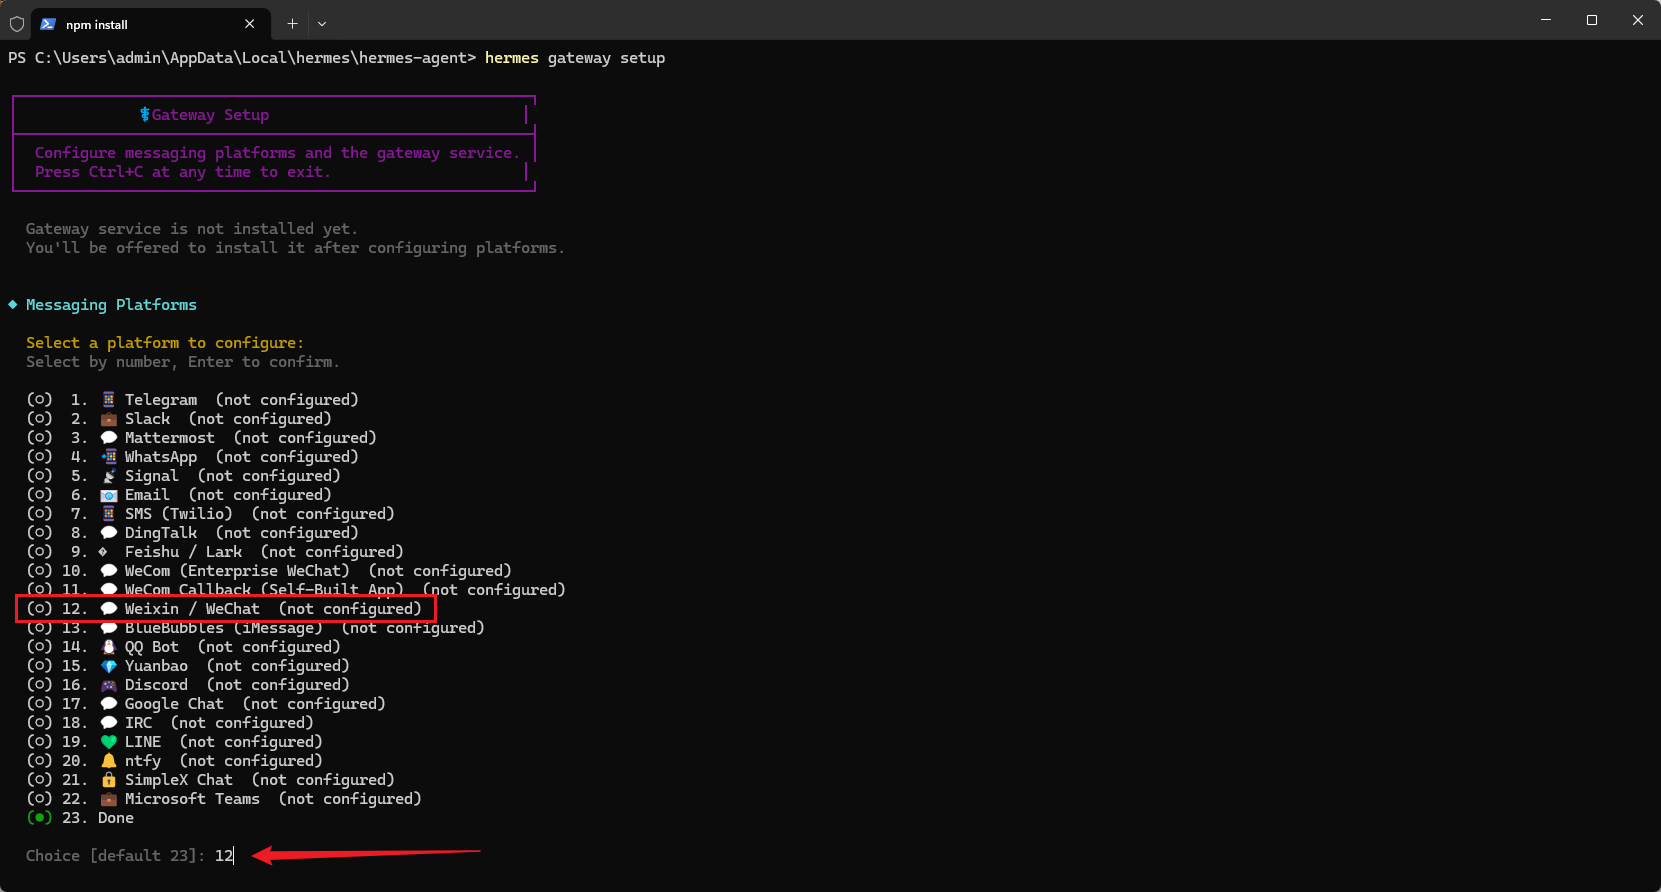The width and height of the screenshot is (1661, 892).
Task: Select the Telegram radio option
Action: (39, 400)
